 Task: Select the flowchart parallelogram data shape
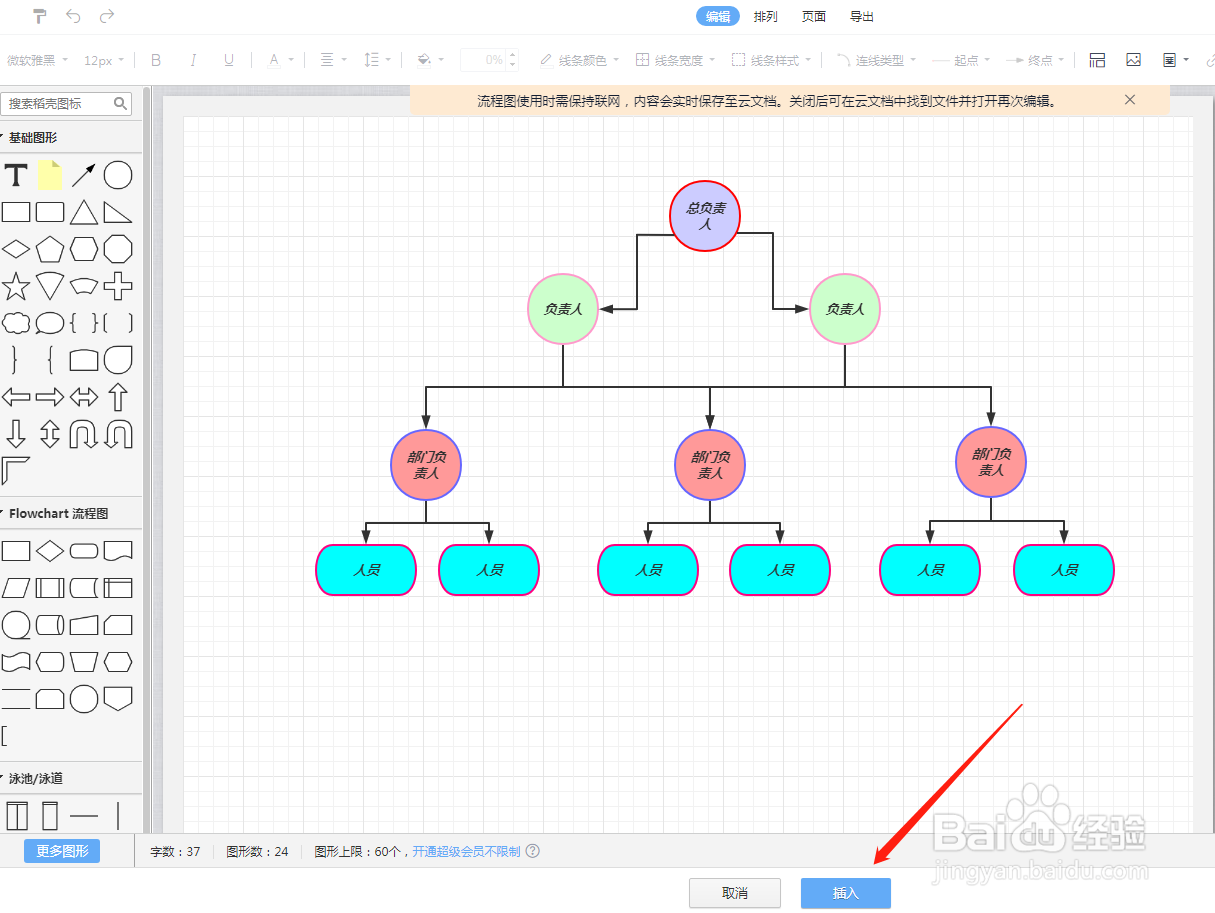click(15, 588)
